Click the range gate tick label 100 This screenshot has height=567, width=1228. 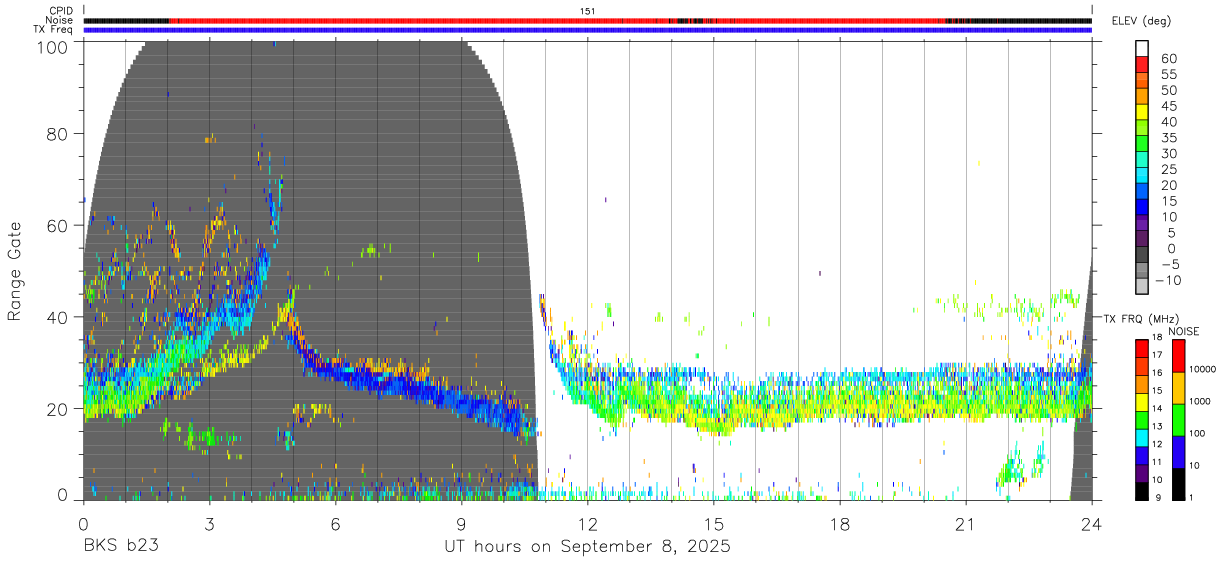[x=53, y=47]
